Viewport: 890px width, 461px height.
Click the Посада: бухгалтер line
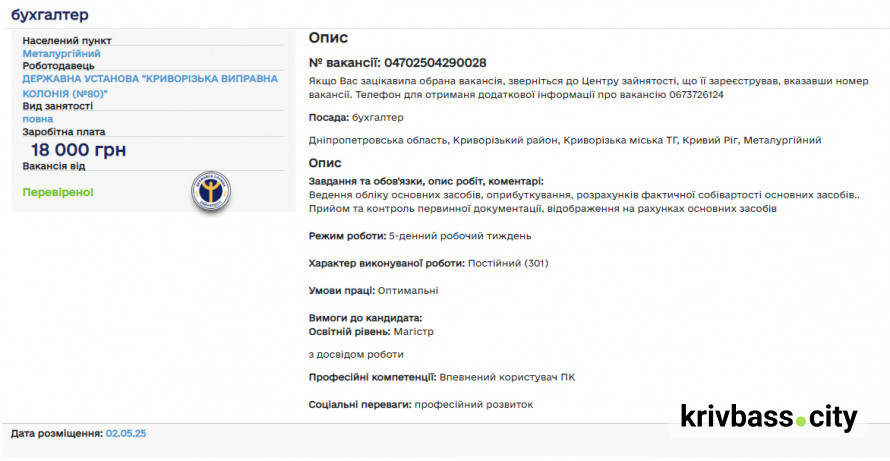355,117
